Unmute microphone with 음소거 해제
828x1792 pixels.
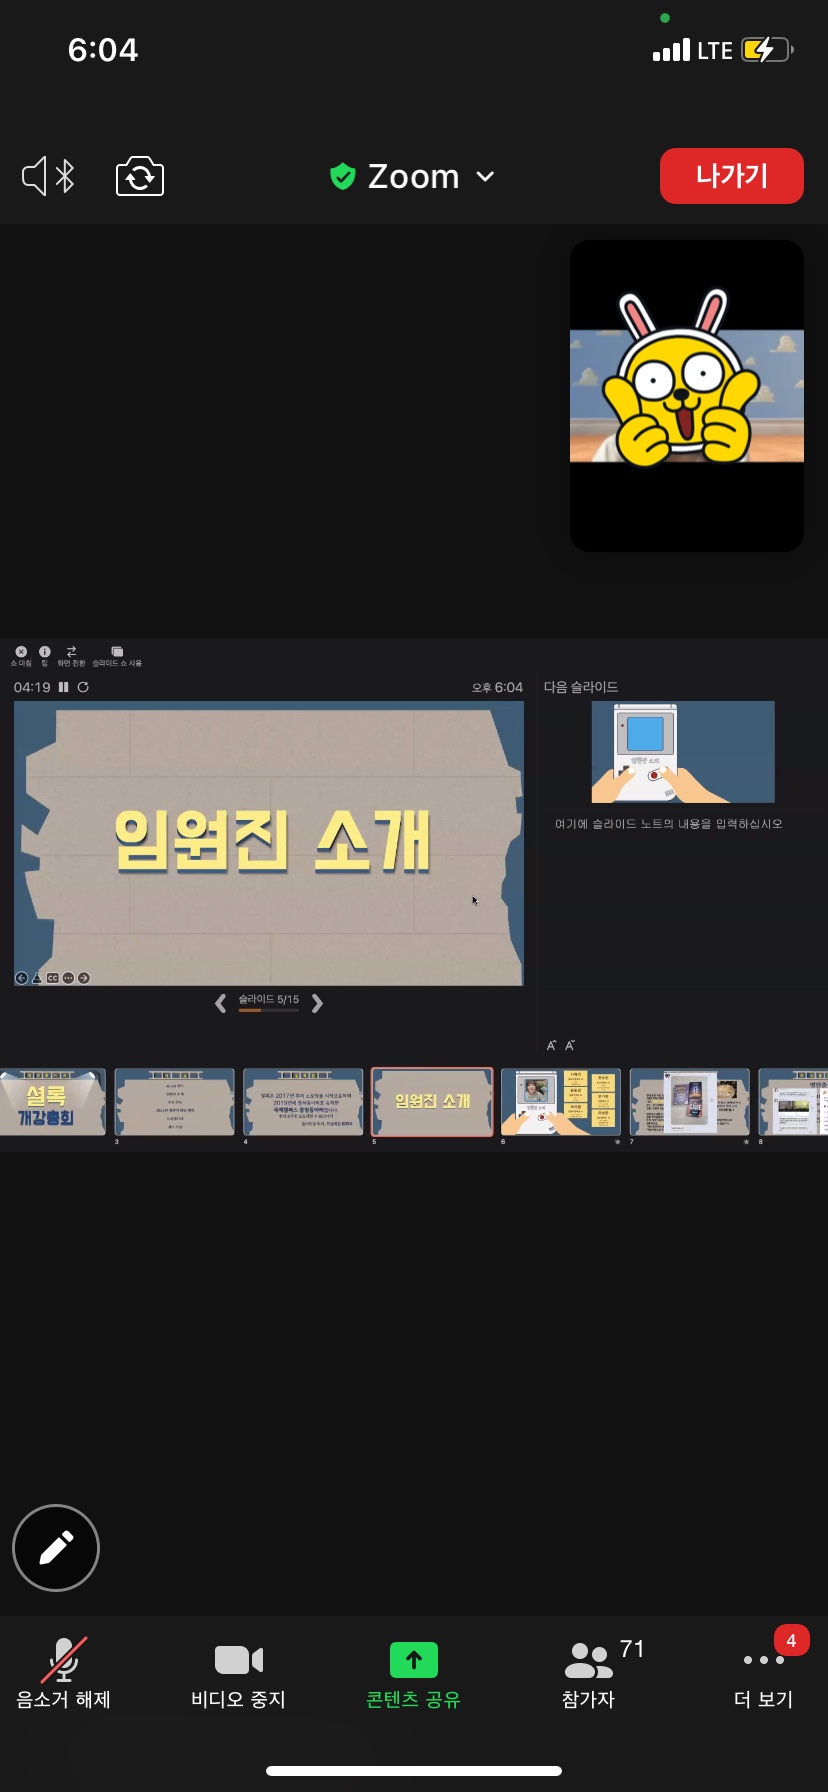63,1673
